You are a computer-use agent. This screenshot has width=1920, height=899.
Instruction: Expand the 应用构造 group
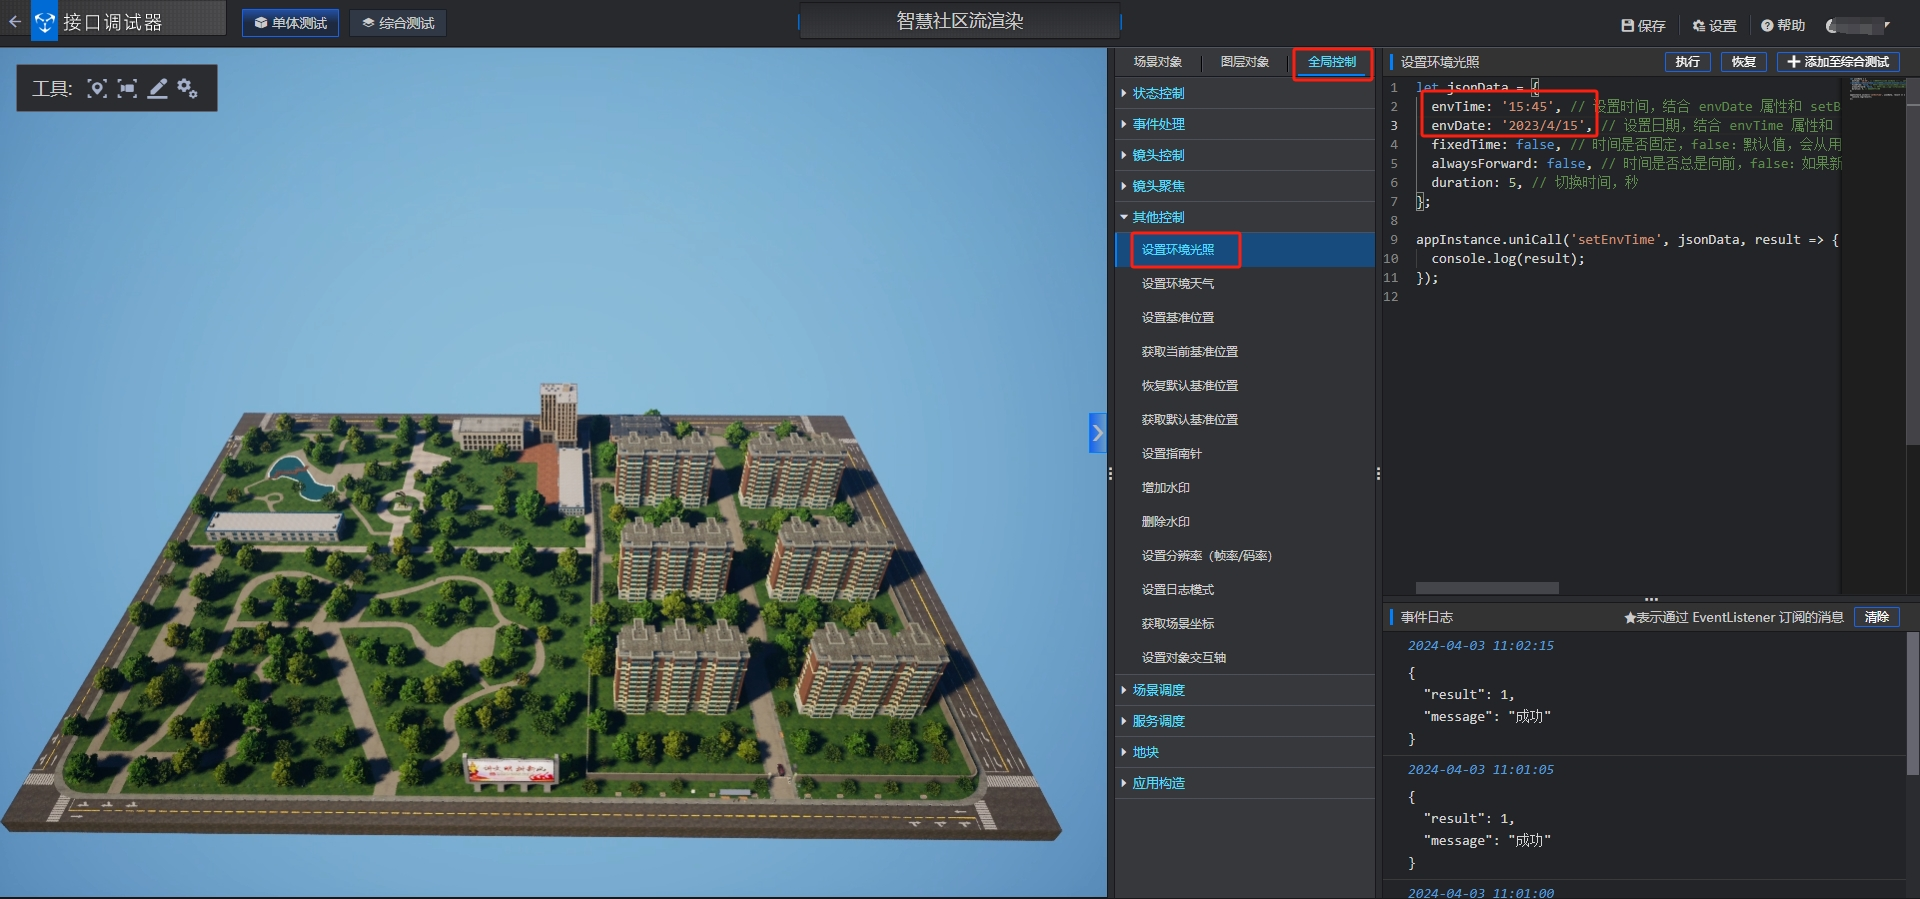1245,783
